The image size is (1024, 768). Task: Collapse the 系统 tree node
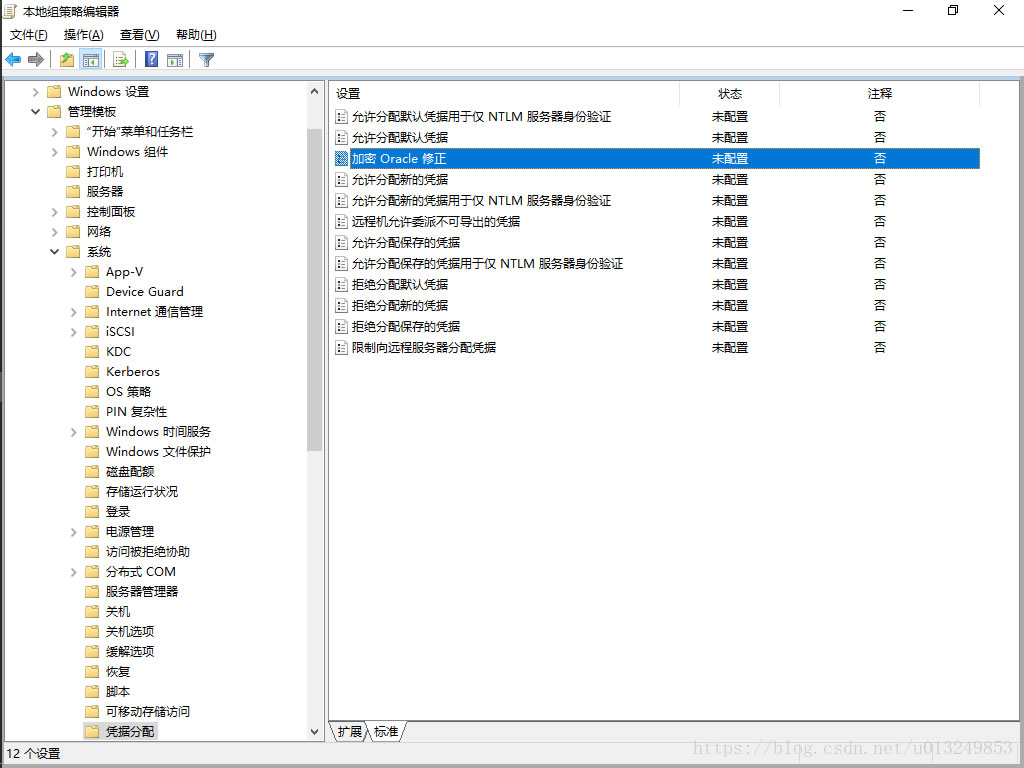pos(55,252)
